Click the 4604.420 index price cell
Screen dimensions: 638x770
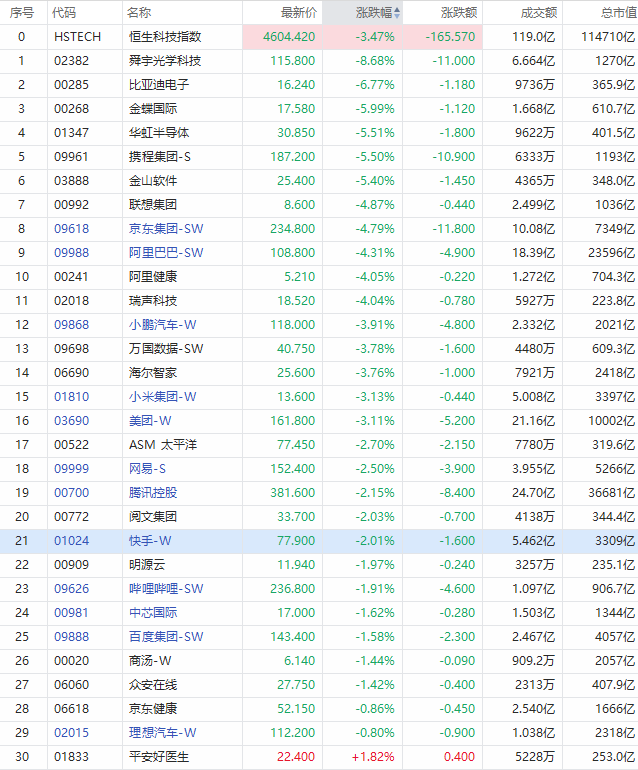point(282,37)
